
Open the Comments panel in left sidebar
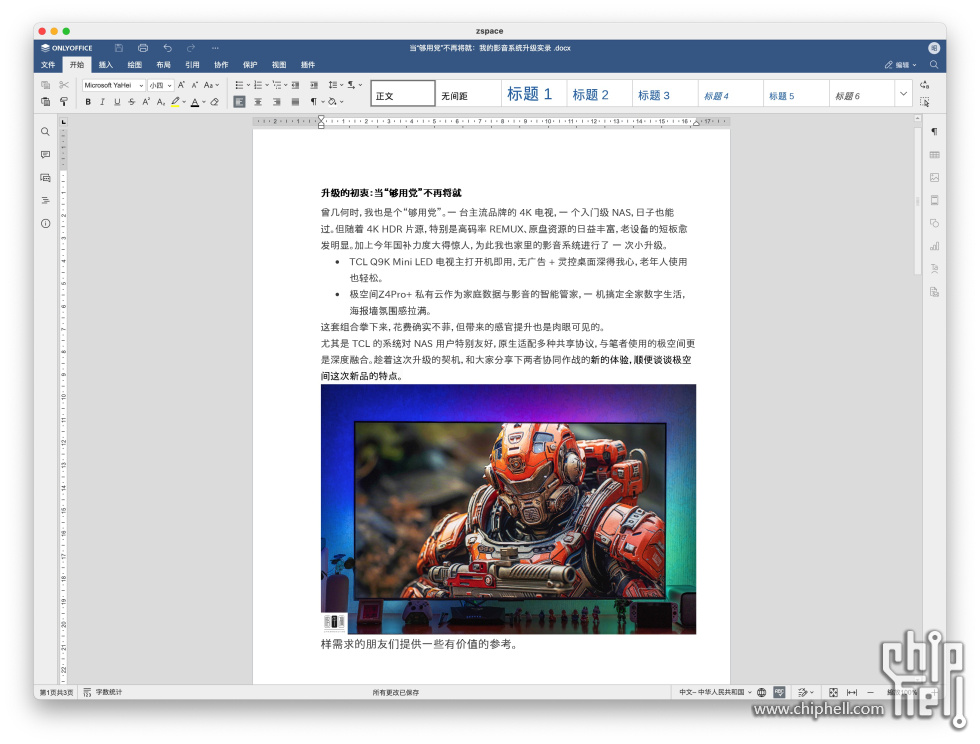tap(45, 154)
